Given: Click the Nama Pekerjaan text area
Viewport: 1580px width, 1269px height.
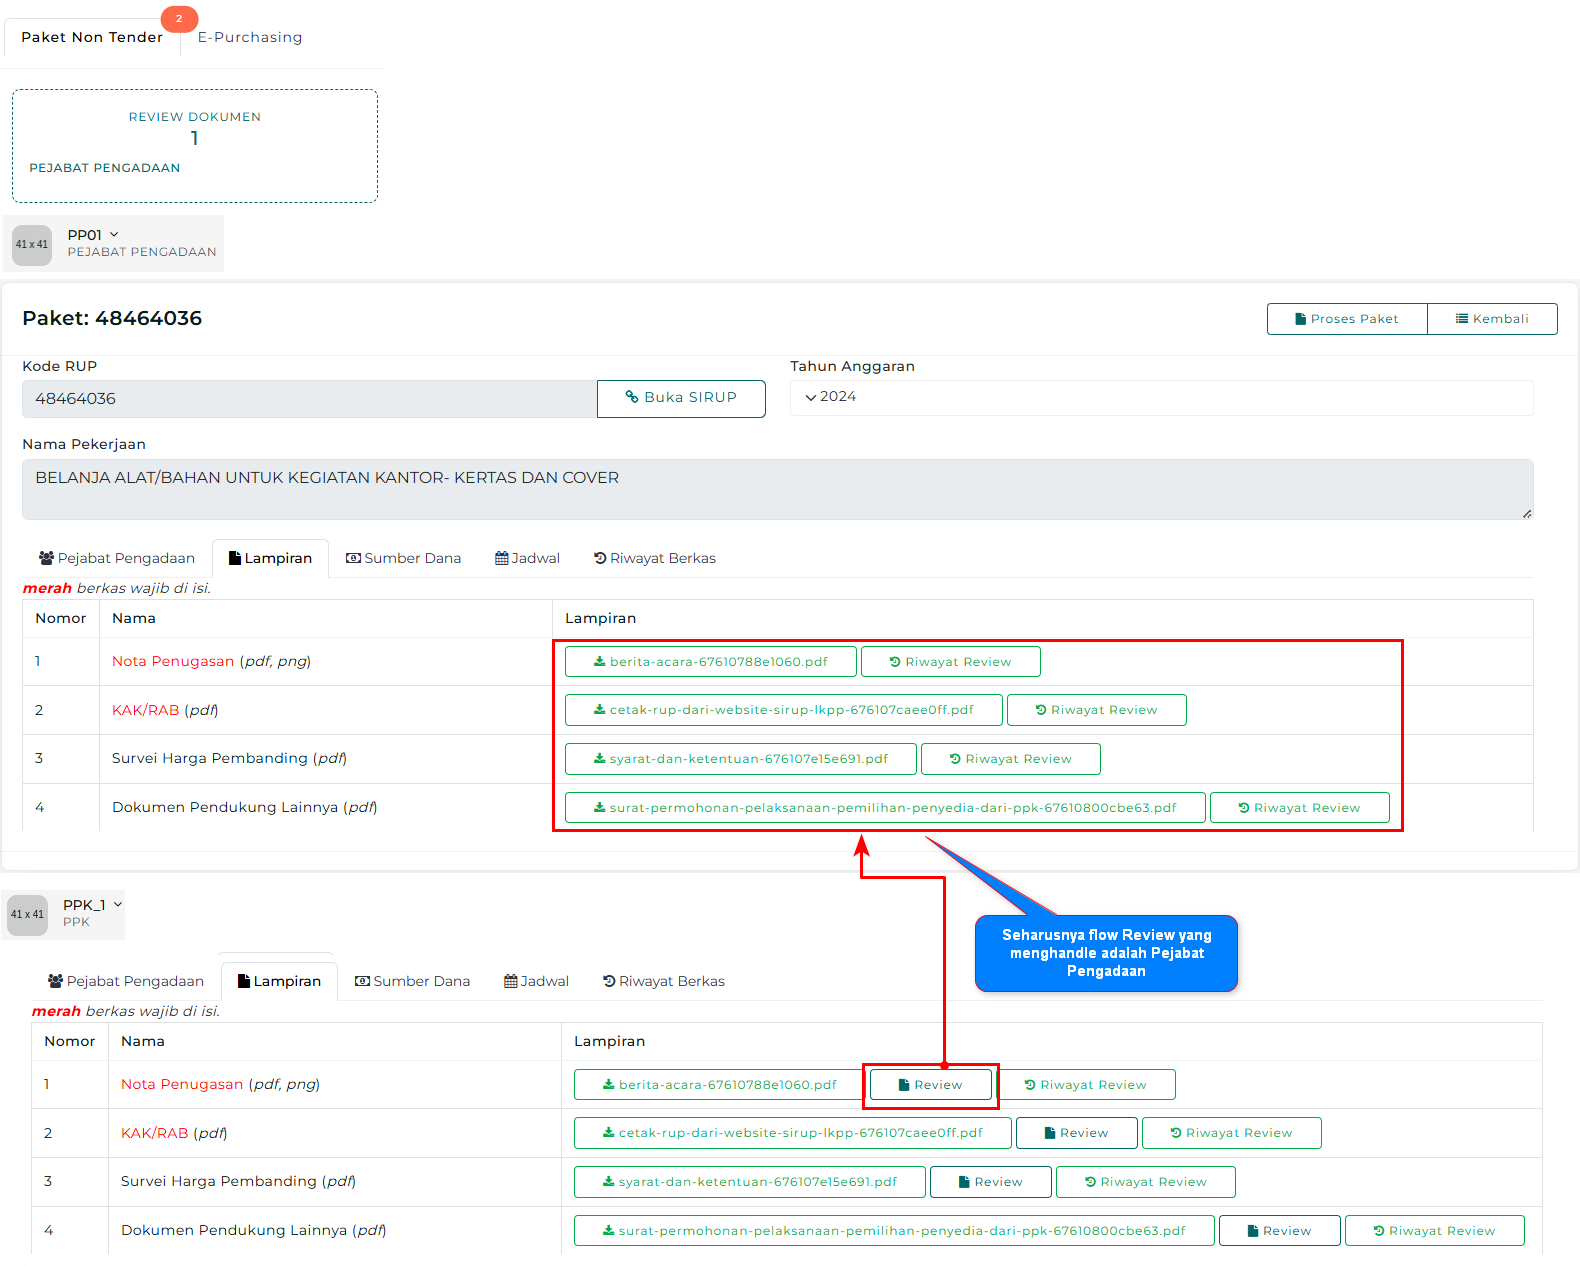Looking at the screenshot, I should pyautogui.click(x=776, y=489).
